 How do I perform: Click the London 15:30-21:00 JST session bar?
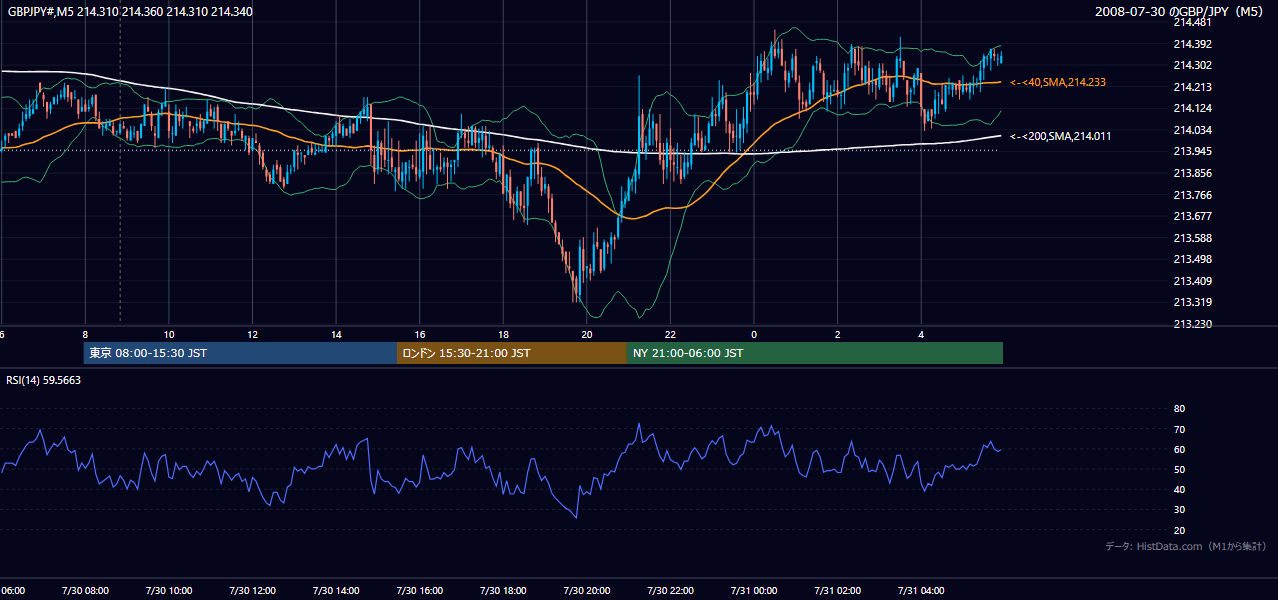[512, 353]
